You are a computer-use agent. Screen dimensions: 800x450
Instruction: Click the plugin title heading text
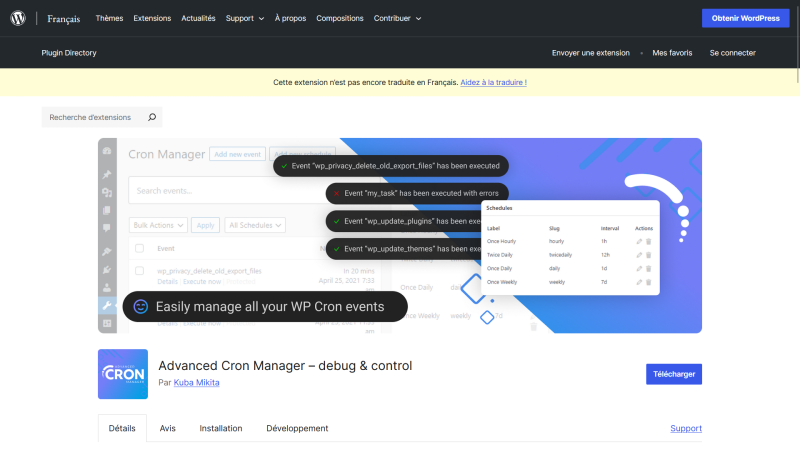click(x=285, y=366)
